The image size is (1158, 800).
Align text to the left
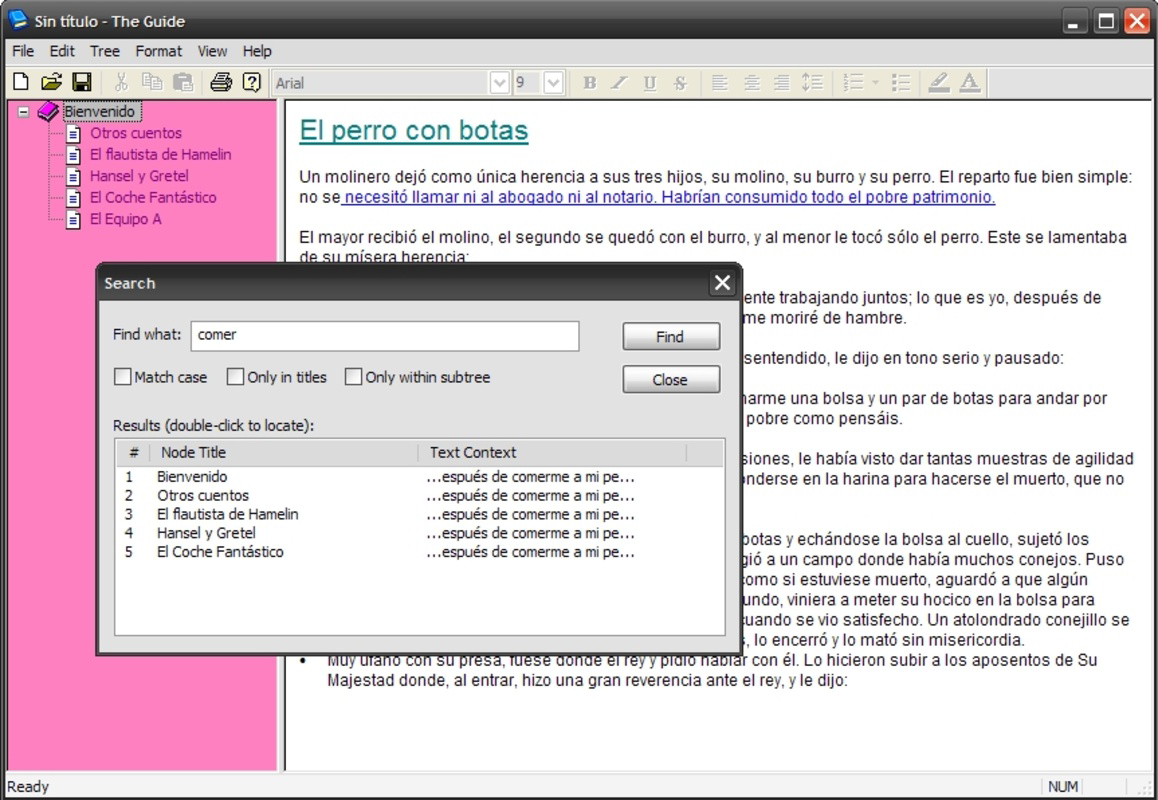pos(719,83)
